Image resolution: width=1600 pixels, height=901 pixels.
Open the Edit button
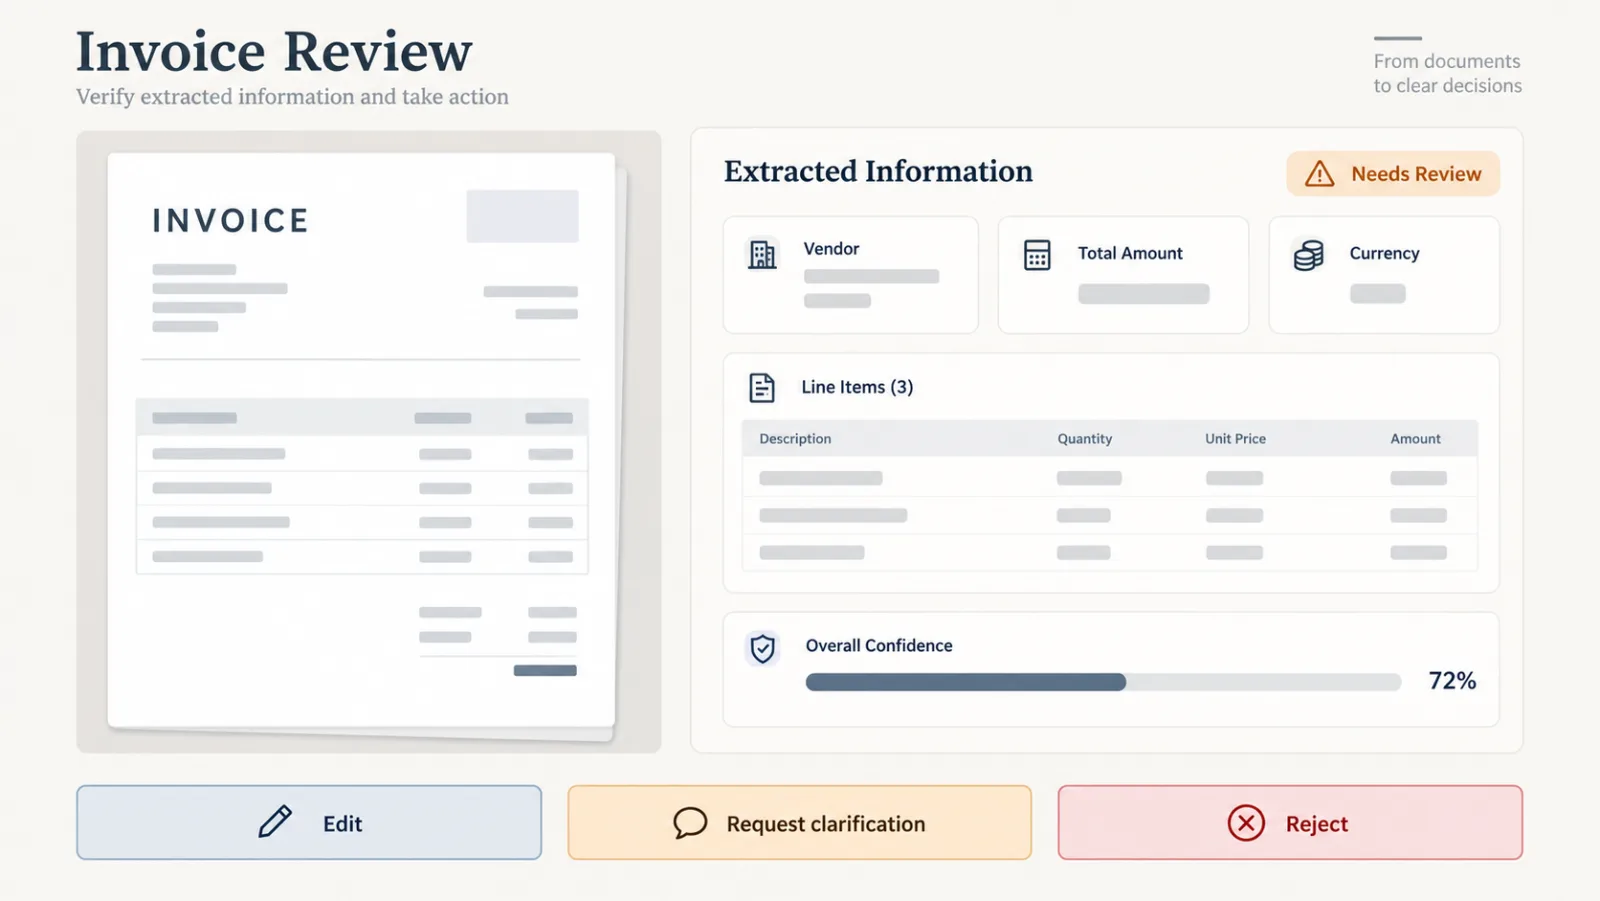click(x=309, y=822)
